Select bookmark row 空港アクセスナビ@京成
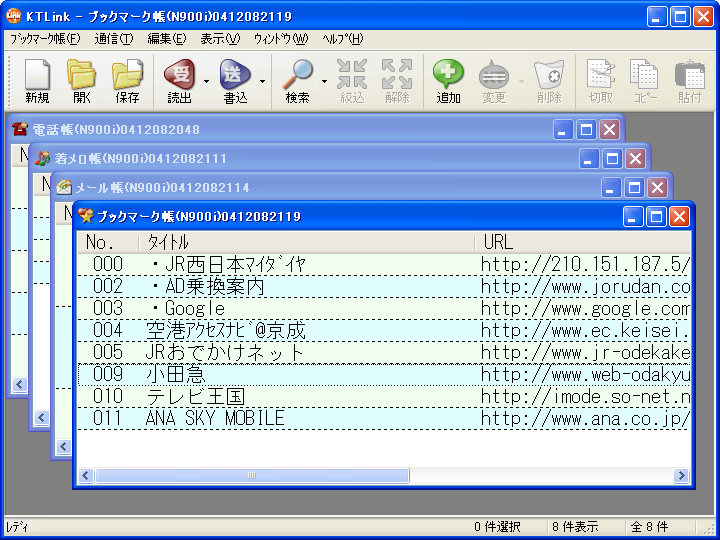Image resolution: width=720 pixels, height=540 pixels. pos(384,330)
